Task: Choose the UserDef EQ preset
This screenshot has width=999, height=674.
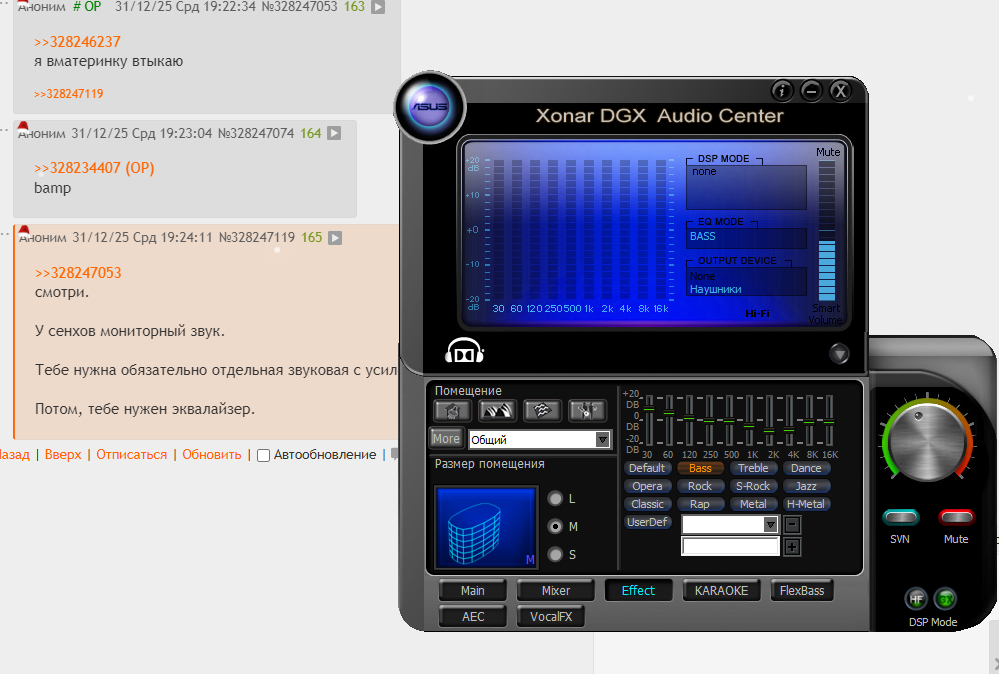Action: 647,522
